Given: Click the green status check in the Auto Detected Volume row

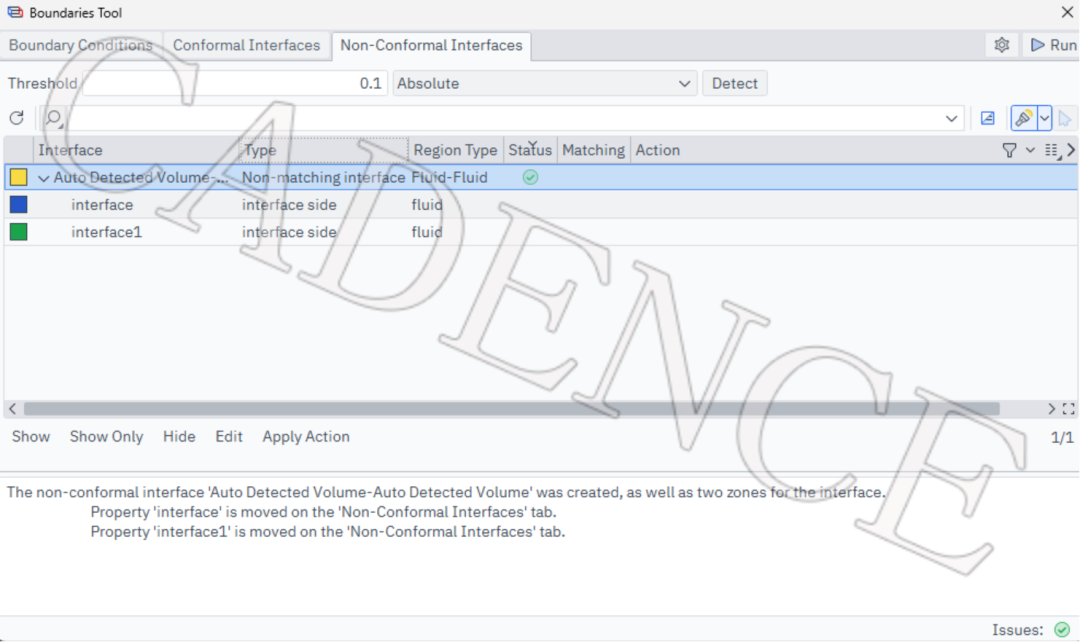Looking at the screenshot, I should coord(530,178).
